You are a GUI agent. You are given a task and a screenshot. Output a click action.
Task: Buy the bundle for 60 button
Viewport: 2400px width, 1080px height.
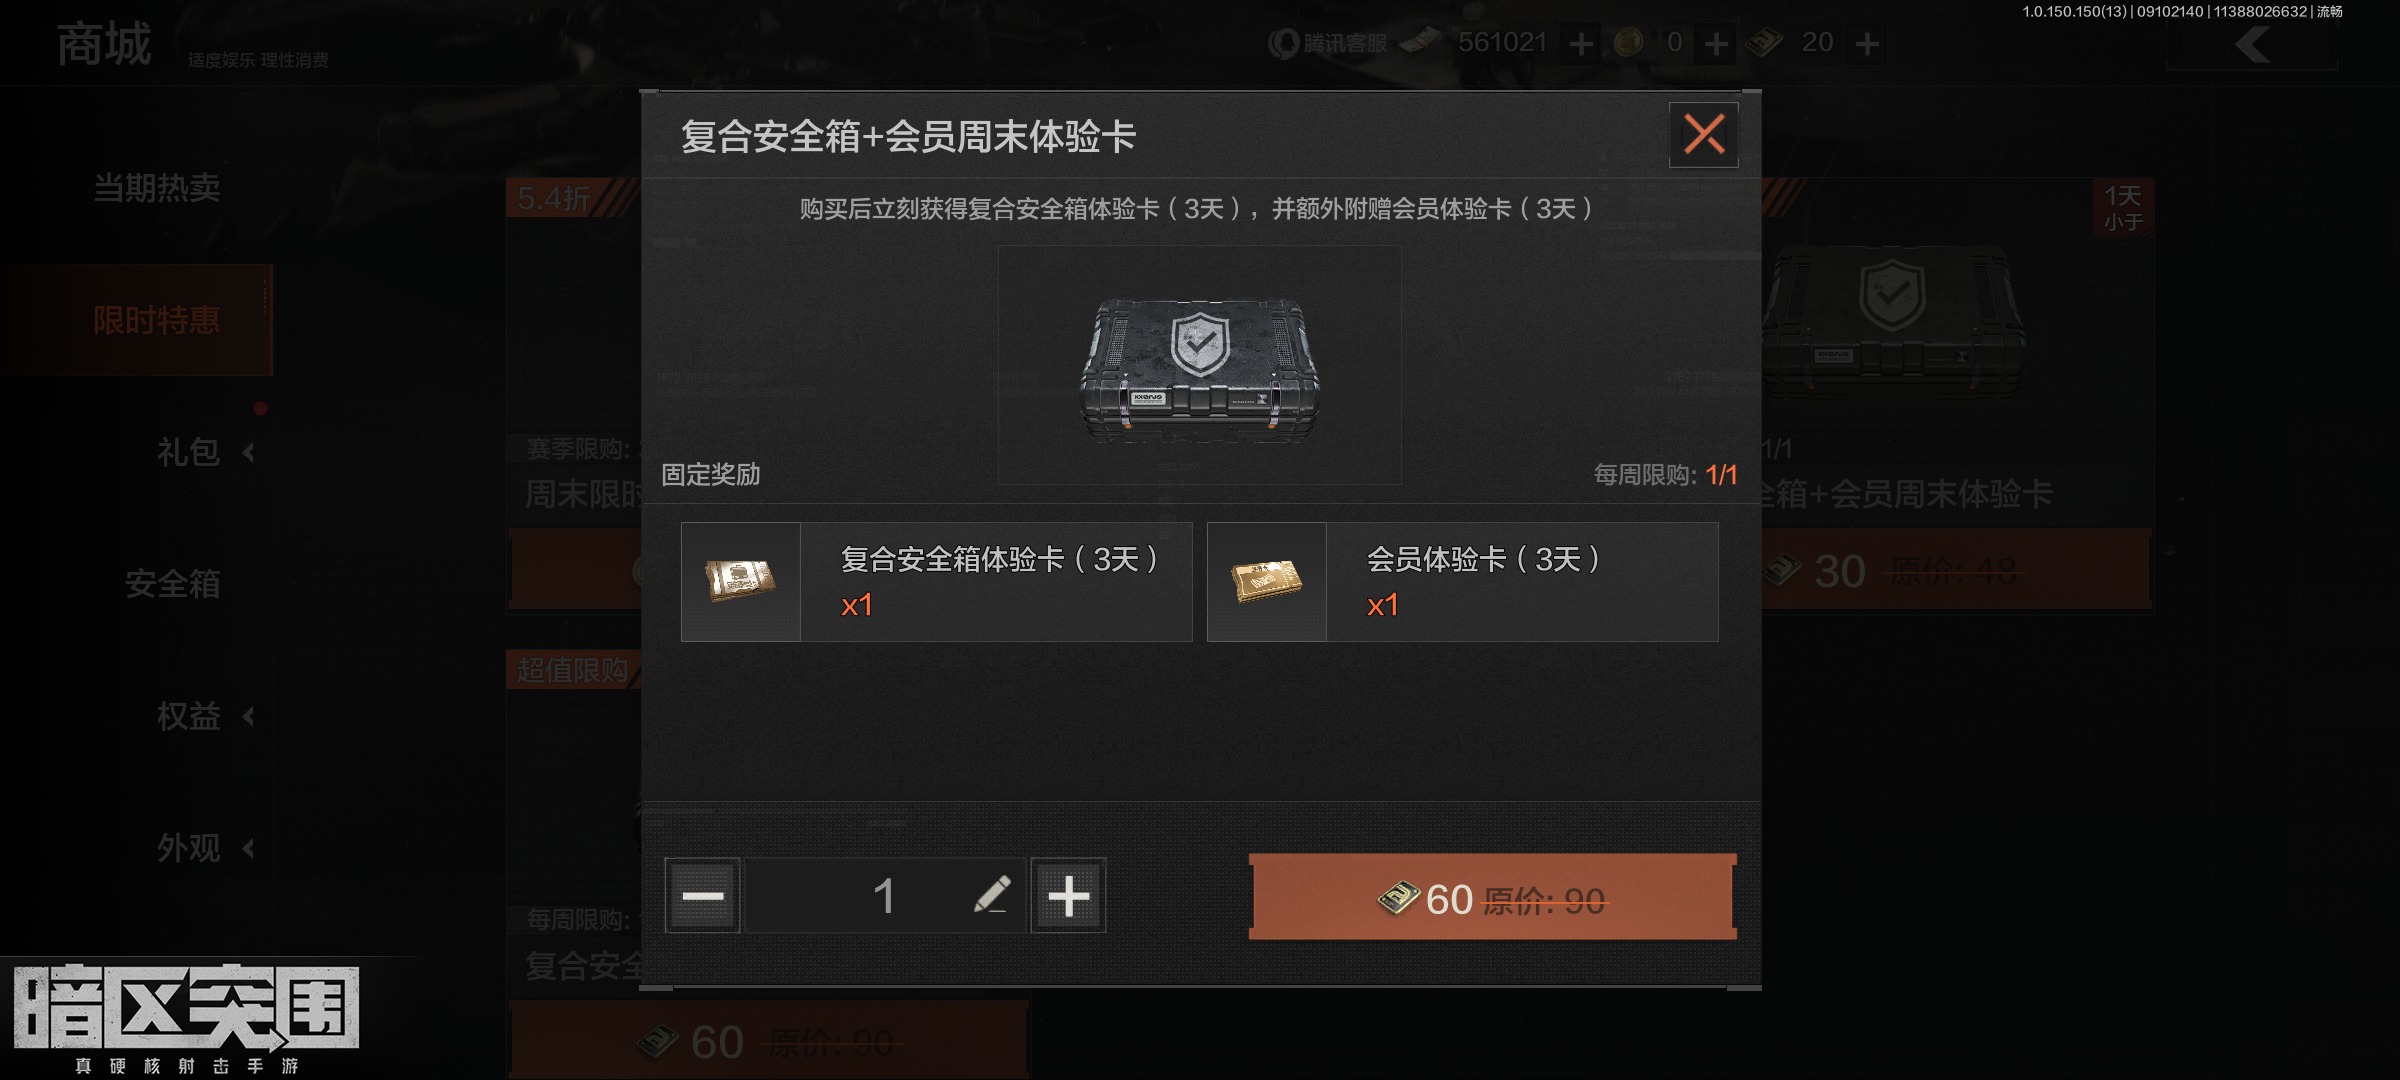click(1493, 897)
